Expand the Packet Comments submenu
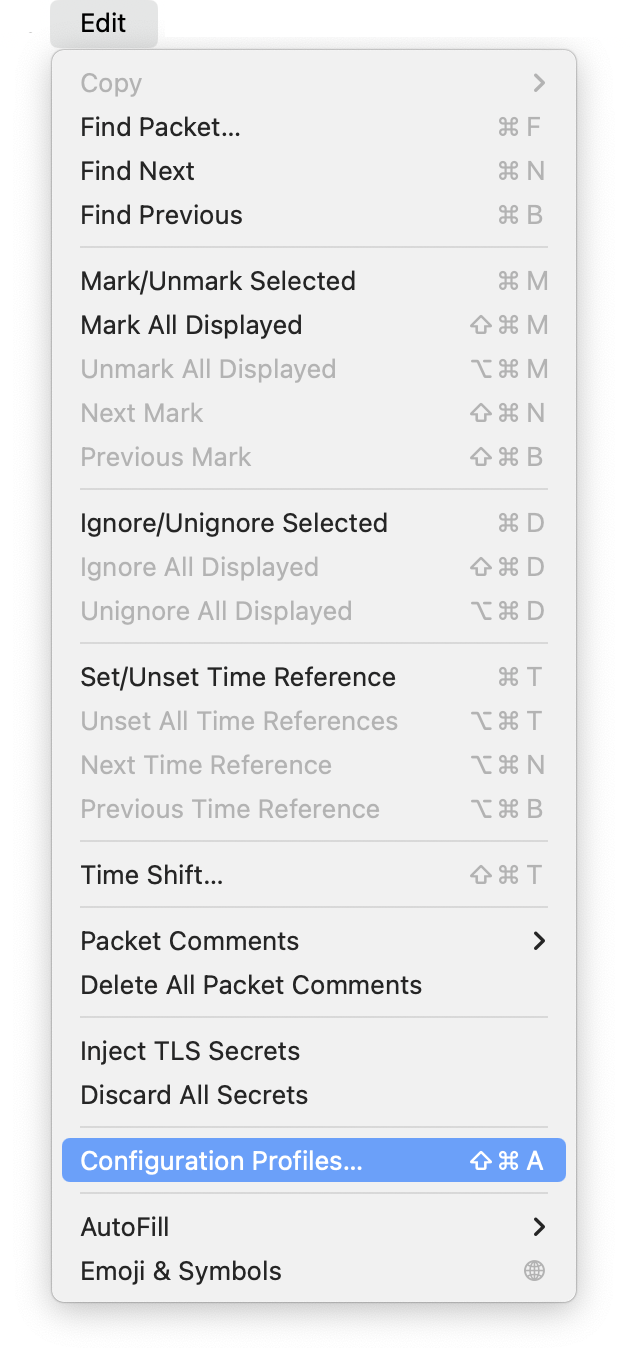 point(189,941)
